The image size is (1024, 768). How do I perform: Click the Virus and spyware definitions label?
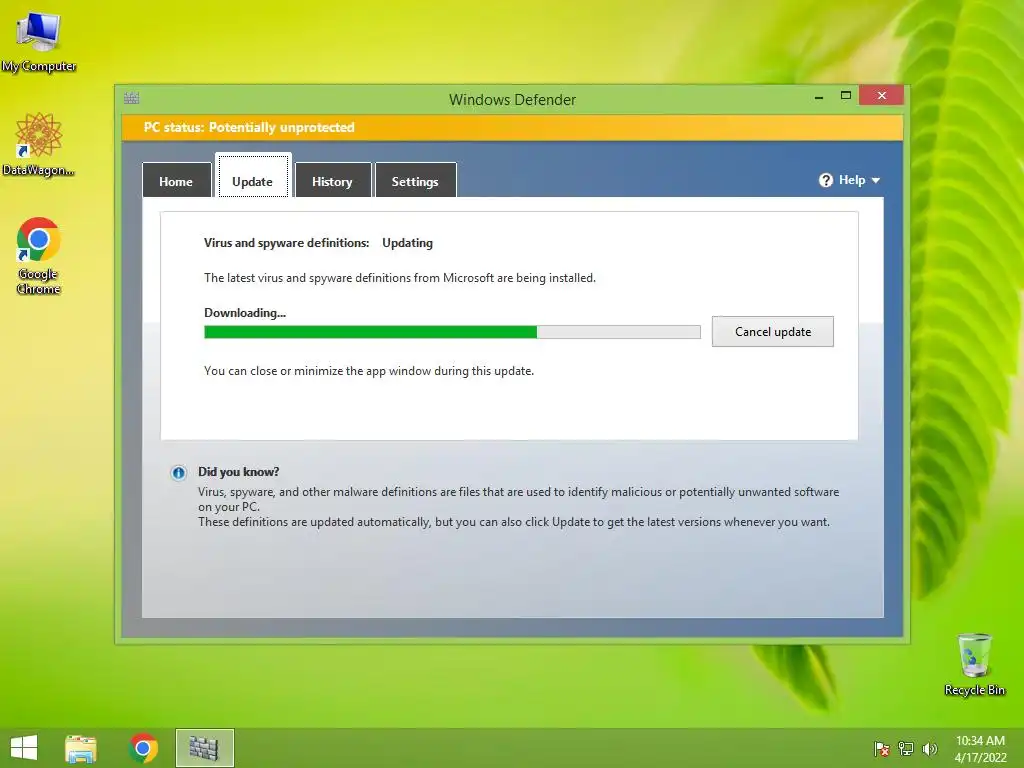click(287, 243)
